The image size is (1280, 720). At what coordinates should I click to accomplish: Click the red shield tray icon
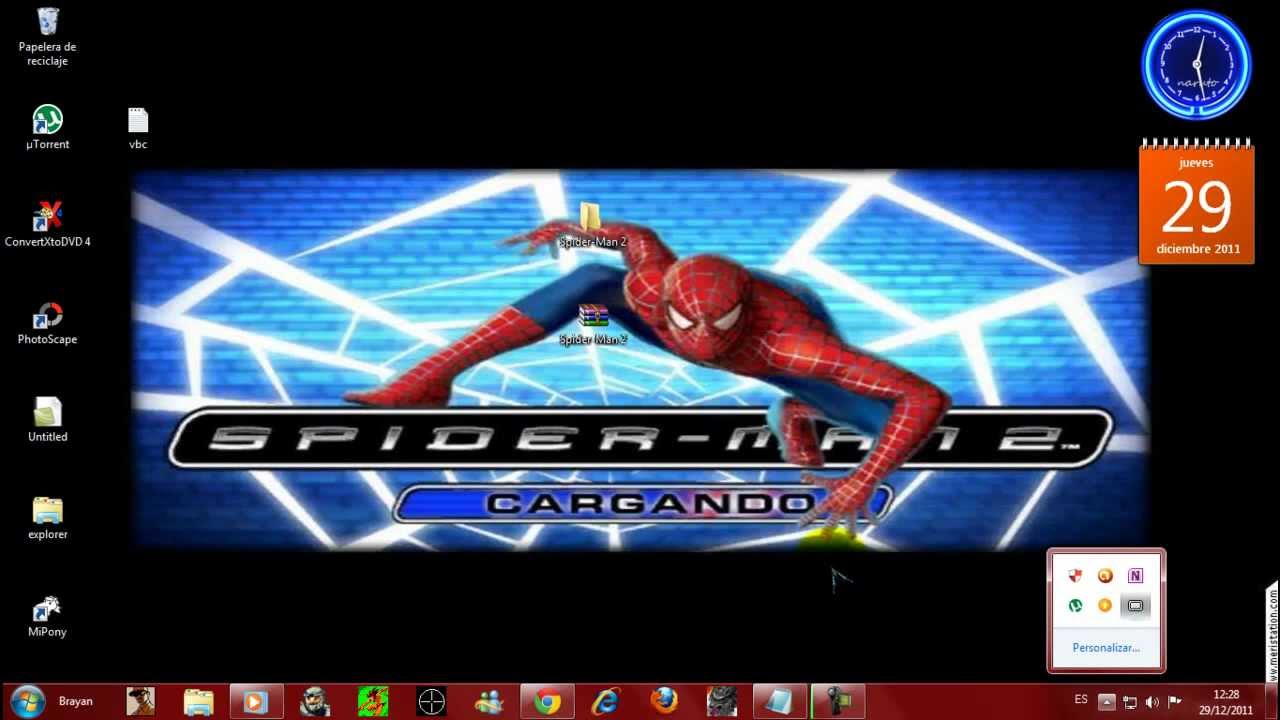(1075, 576)
